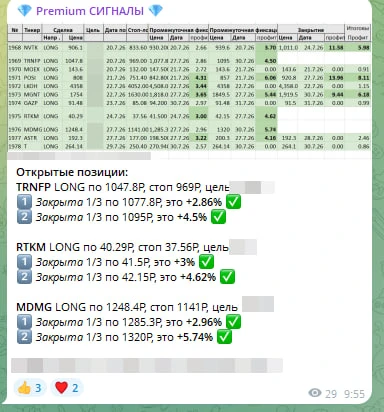Click the green checkmark after +4.5%

(x=219, y=217)
